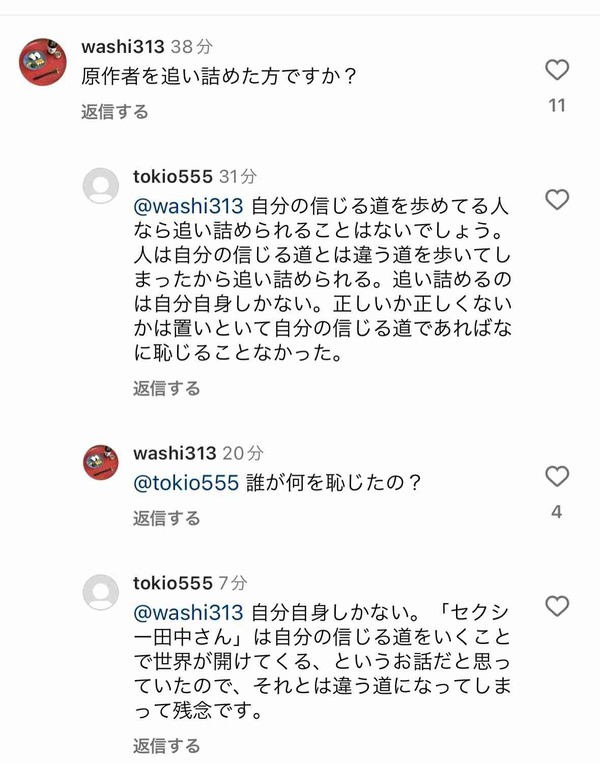
Task: Open the tokio555 username on 31-minute reply
Action: (x=173, y=176)
